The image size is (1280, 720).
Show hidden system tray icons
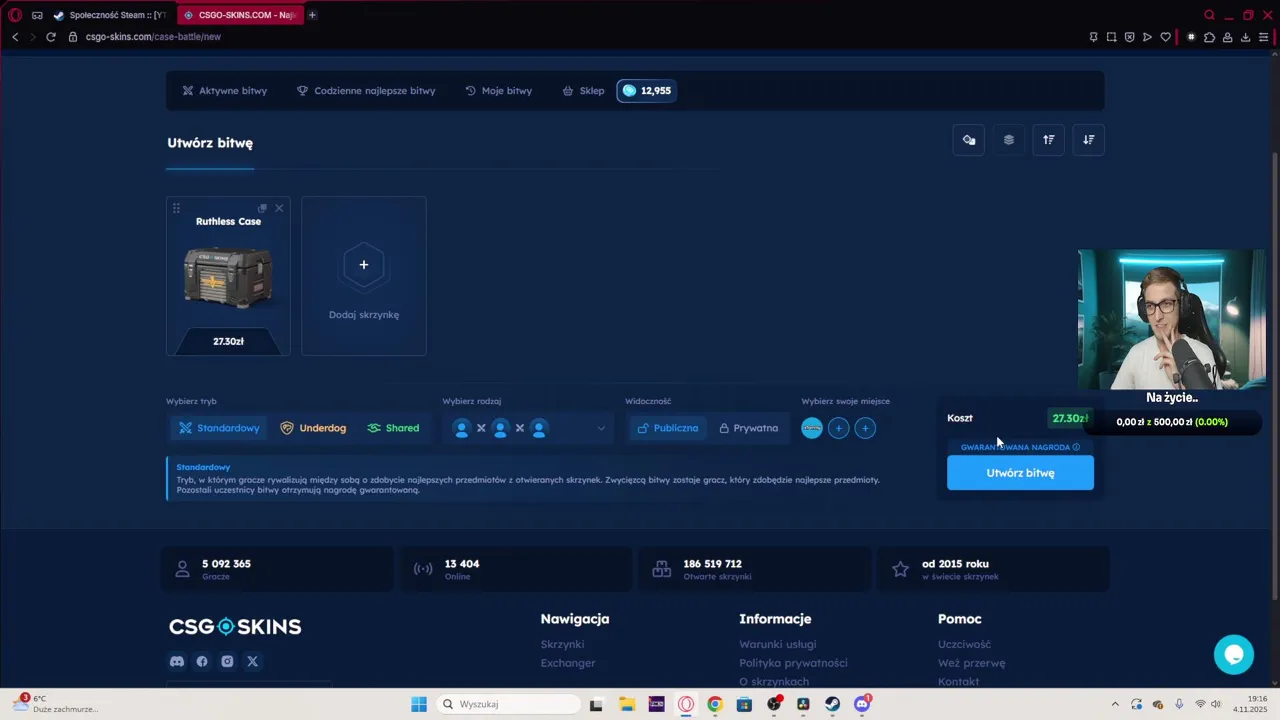[1115, 704]
